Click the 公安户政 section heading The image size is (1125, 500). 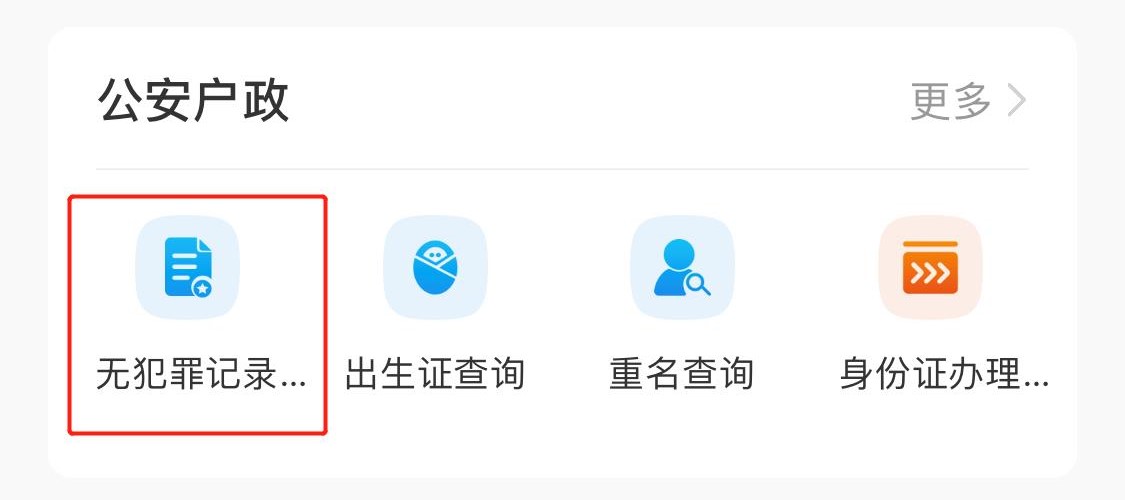[x=193, y=100]
